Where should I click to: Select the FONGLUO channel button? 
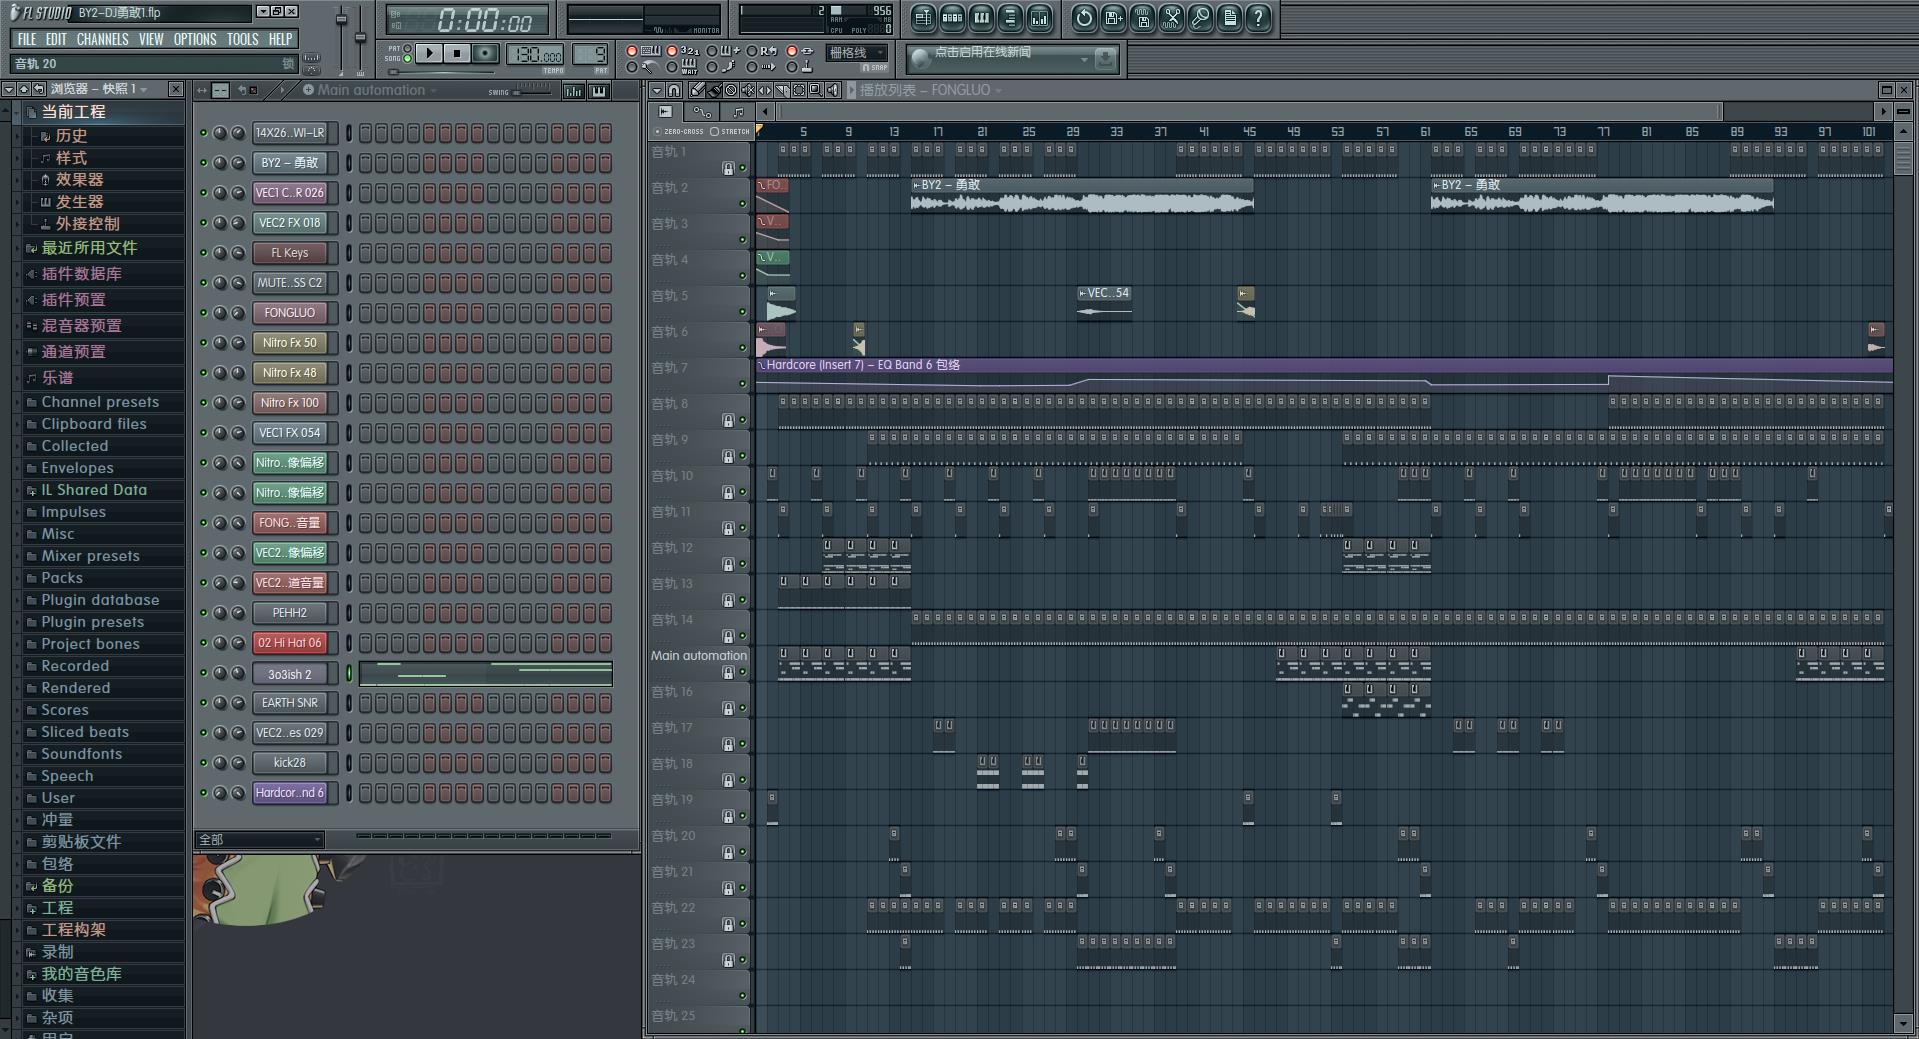pyautogui.click(x=290, y=313)
